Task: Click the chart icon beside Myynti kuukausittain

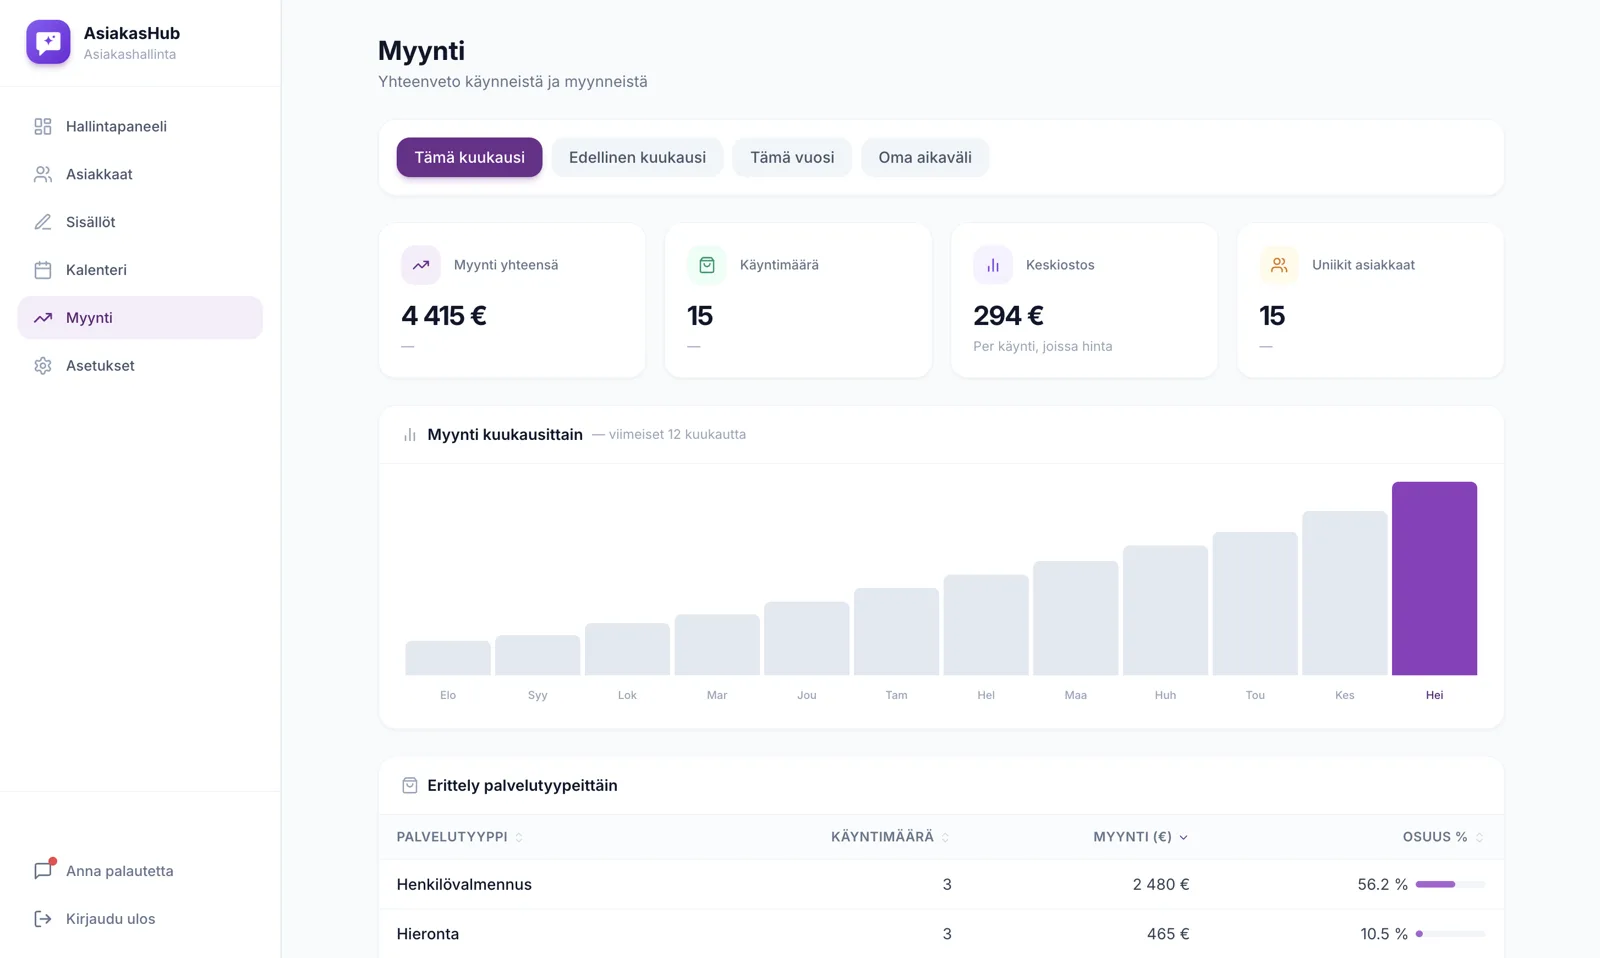Action: coord(410,435)
